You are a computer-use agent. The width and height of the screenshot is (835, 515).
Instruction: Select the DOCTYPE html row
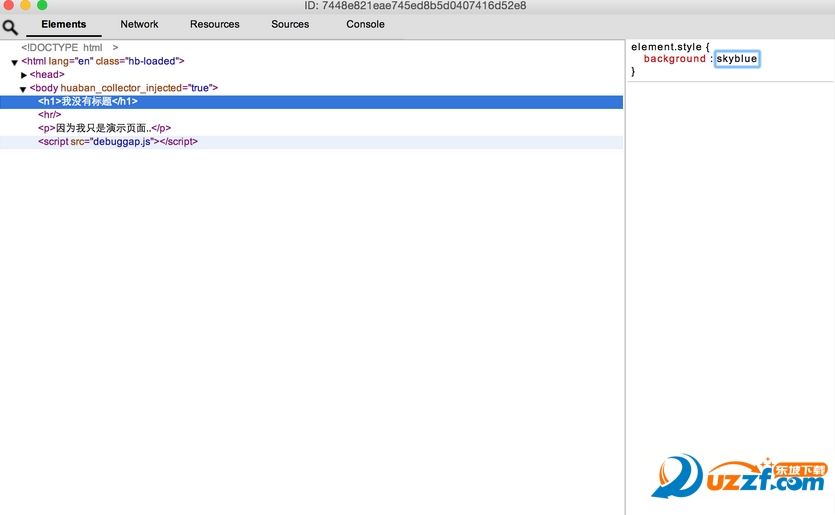[x=312, y=47]
